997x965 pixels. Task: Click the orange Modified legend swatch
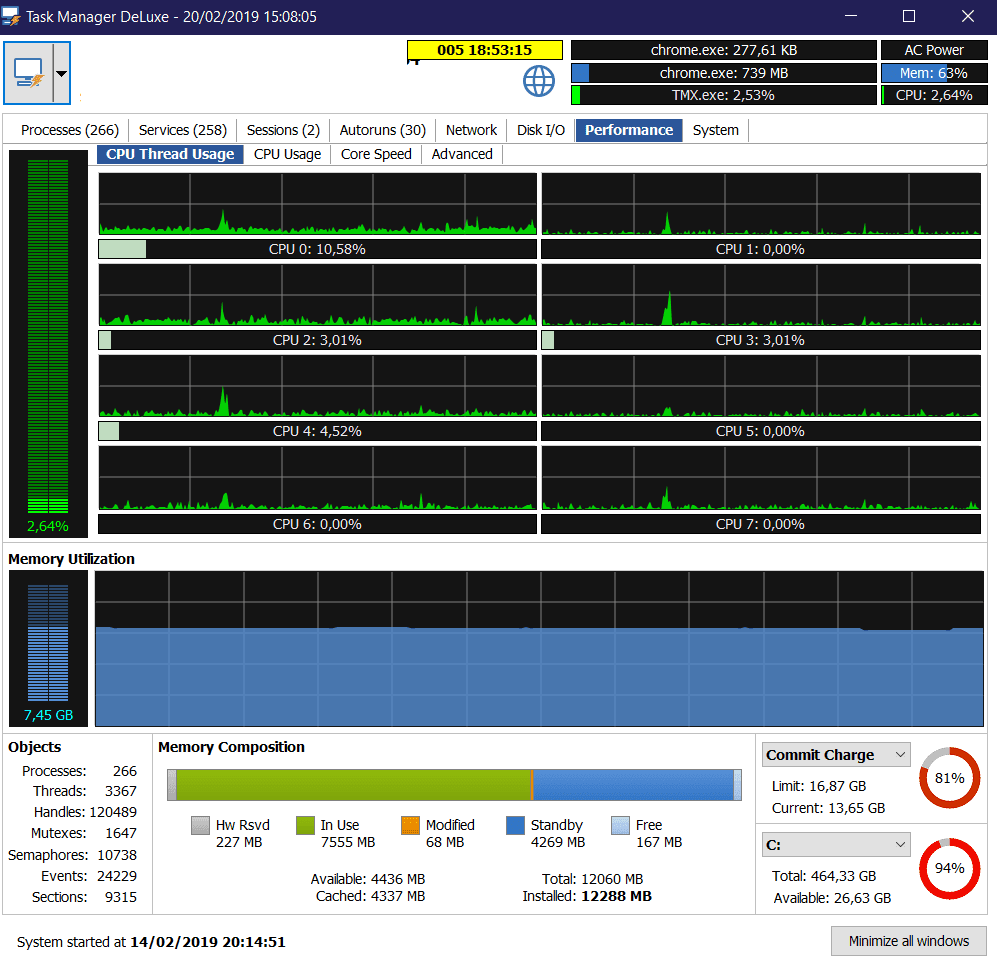410,825
